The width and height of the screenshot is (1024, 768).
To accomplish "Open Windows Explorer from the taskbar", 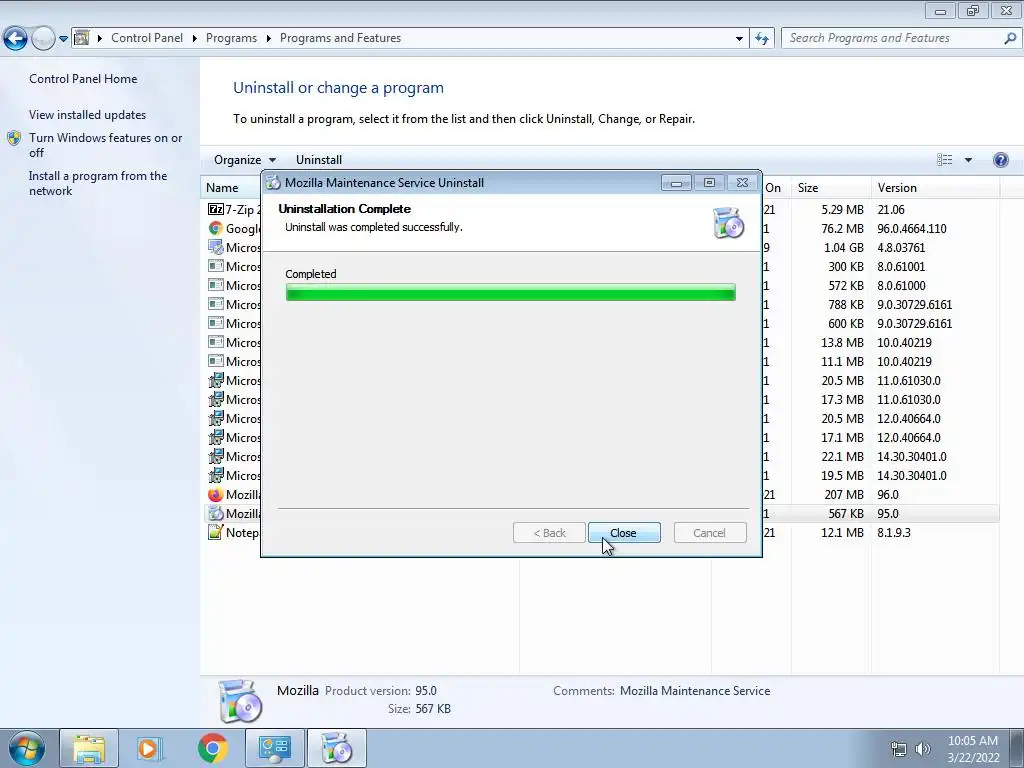I will 89,748.
